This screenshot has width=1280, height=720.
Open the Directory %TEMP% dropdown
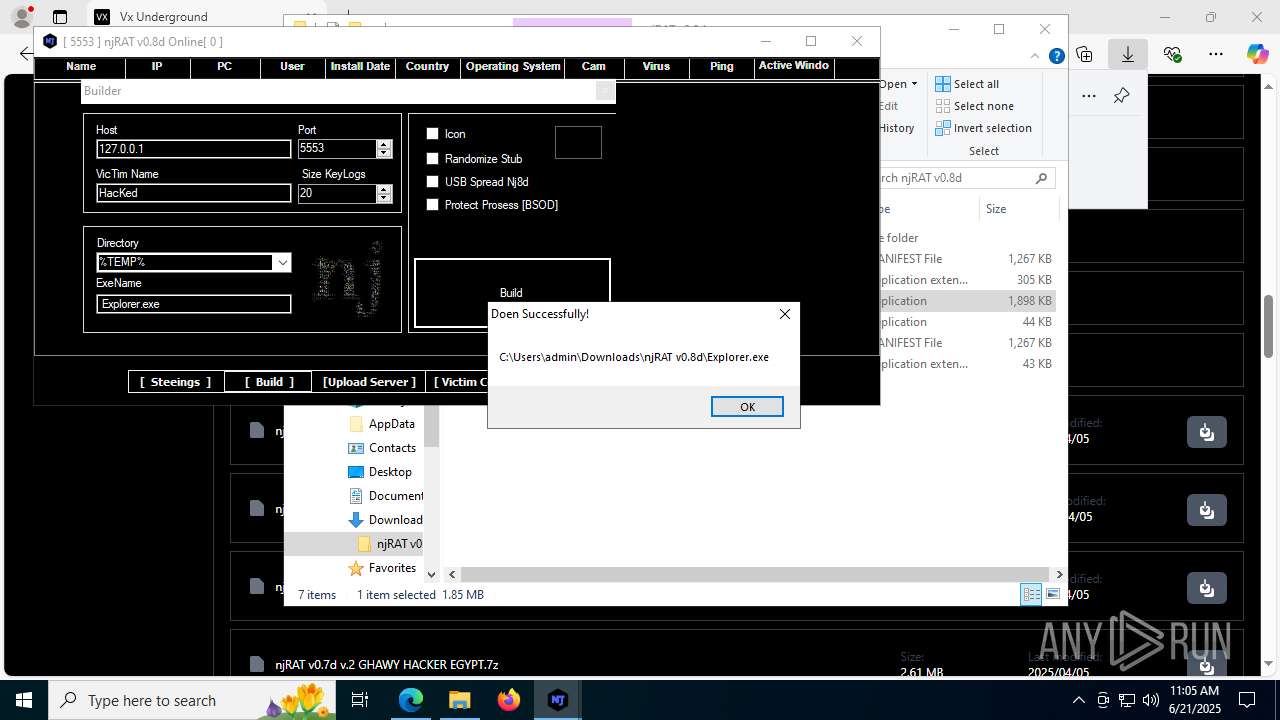pos(283,263)
